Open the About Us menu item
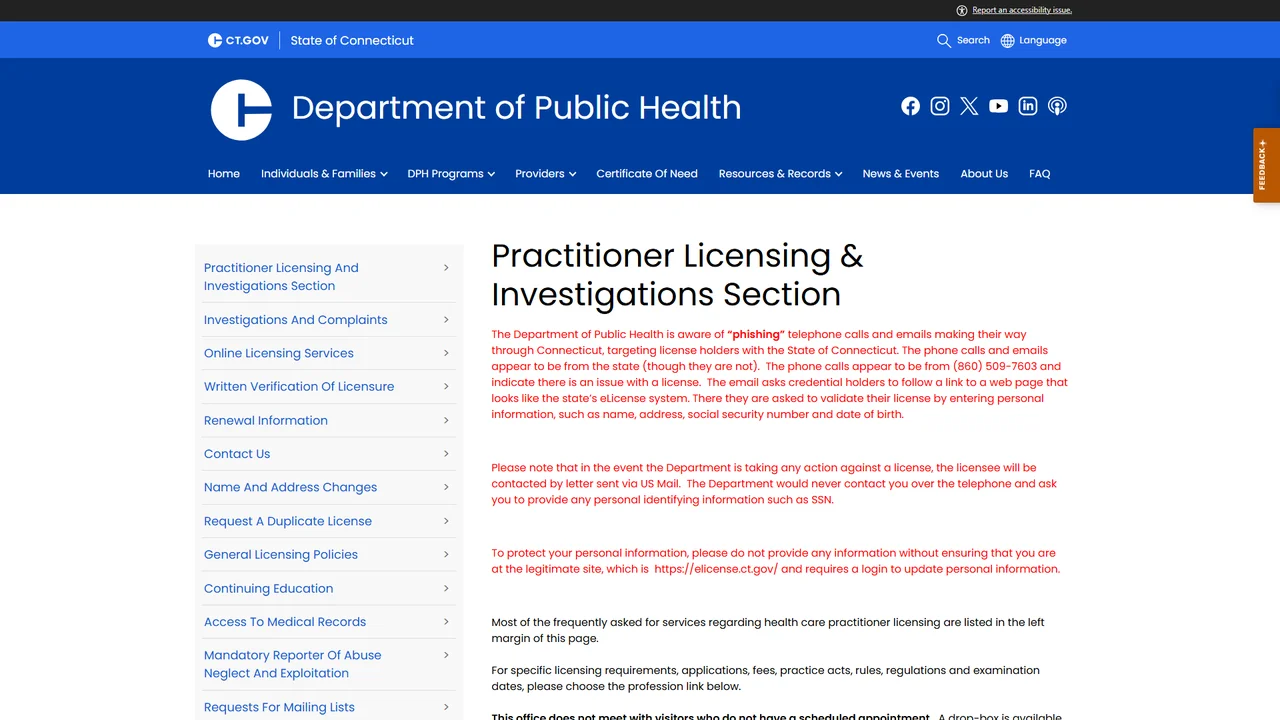 (984, 174)
